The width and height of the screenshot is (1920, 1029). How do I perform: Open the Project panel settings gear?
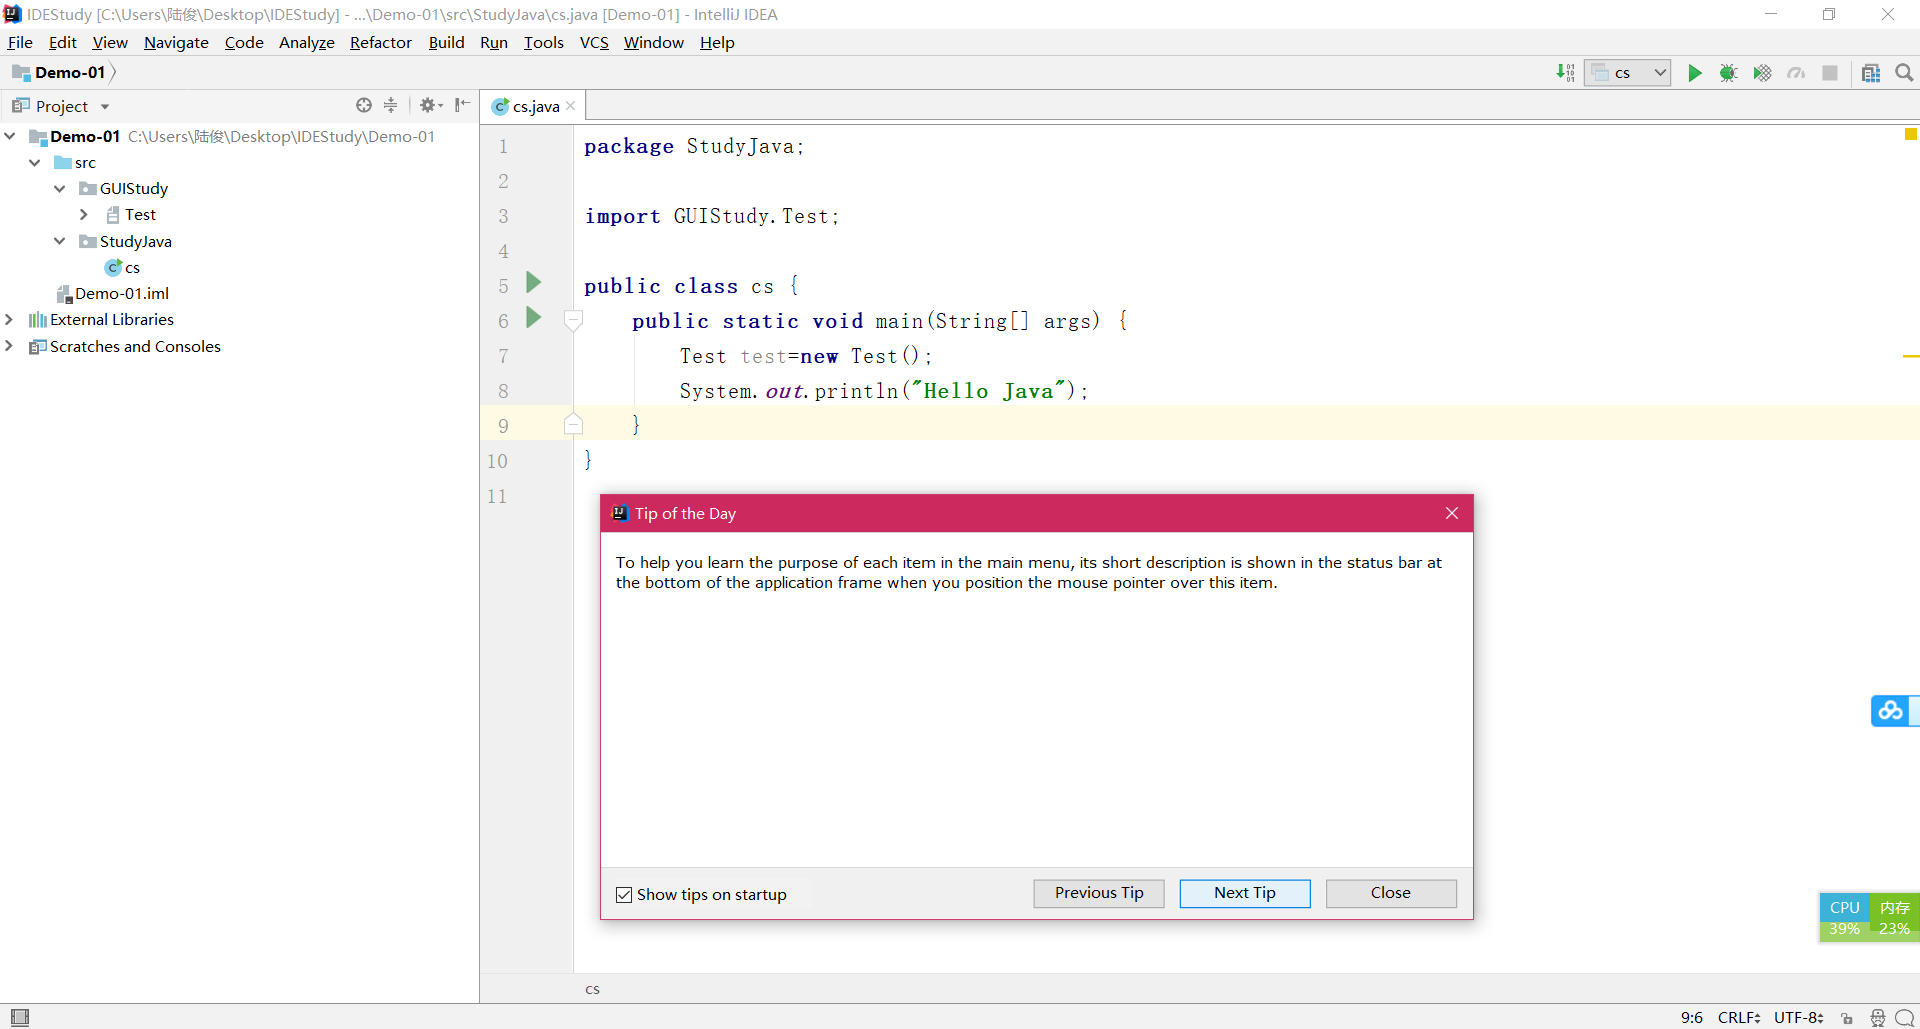pyautogui.click(x=430, y=105)
